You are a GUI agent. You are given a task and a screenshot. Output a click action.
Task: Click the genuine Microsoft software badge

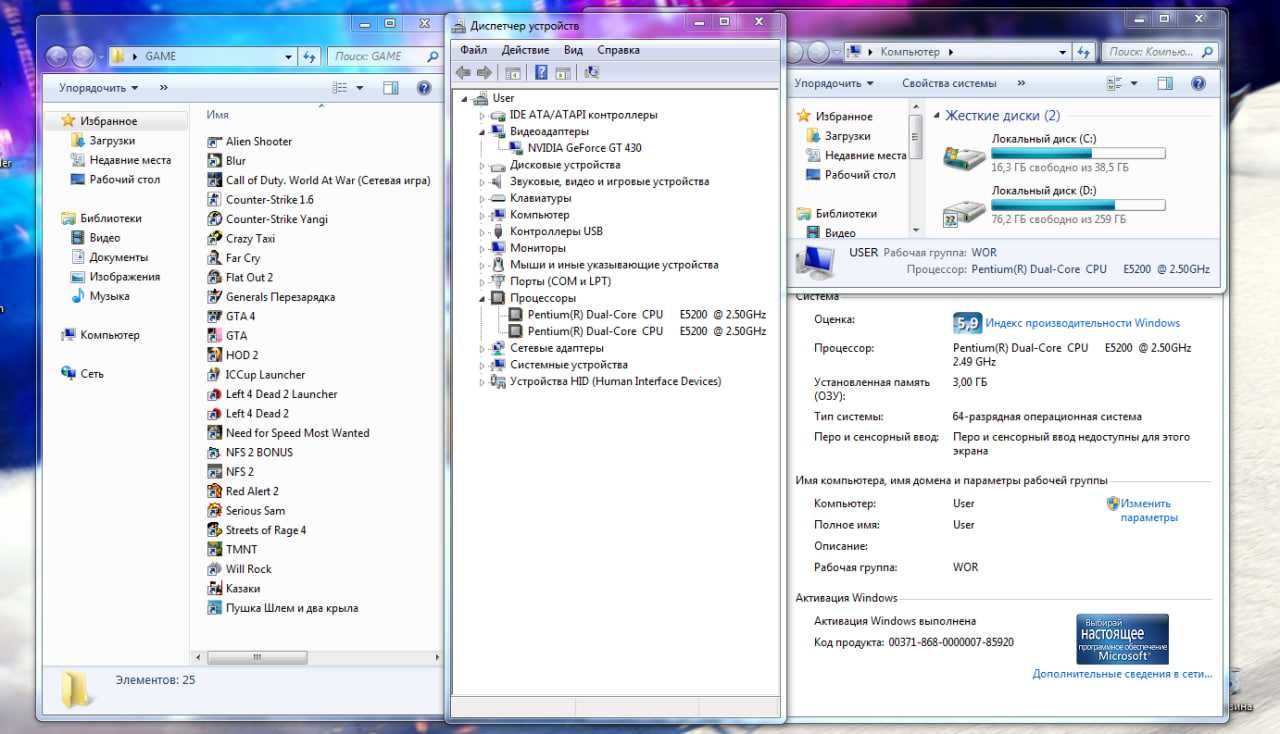(1122, 639)
